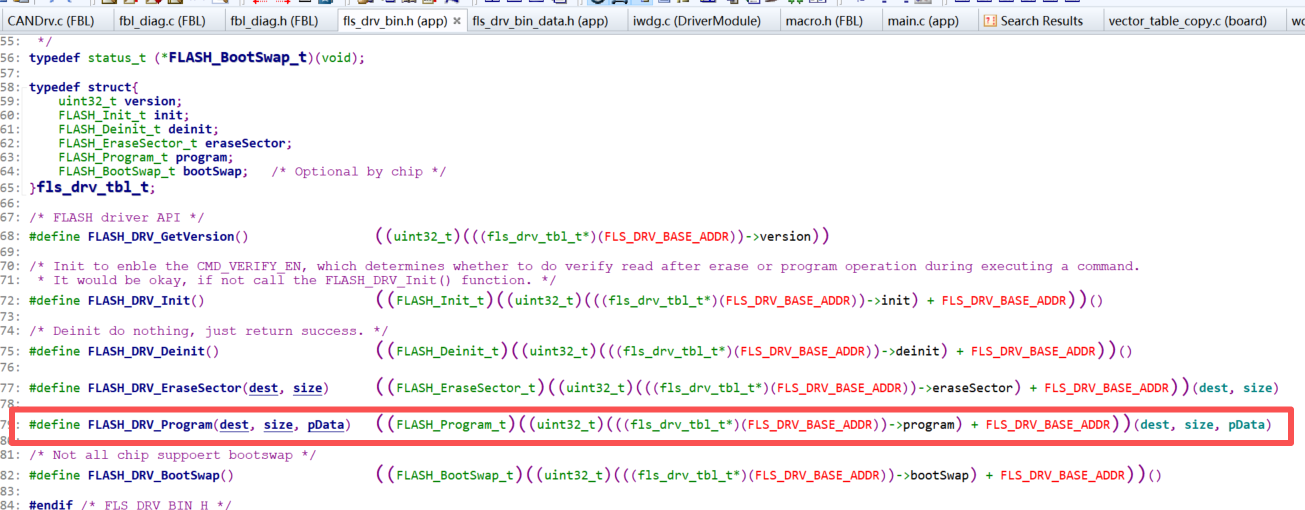1305x510 pixels.
Task: Click the Search Results tab icon
Action: [989, 20]
